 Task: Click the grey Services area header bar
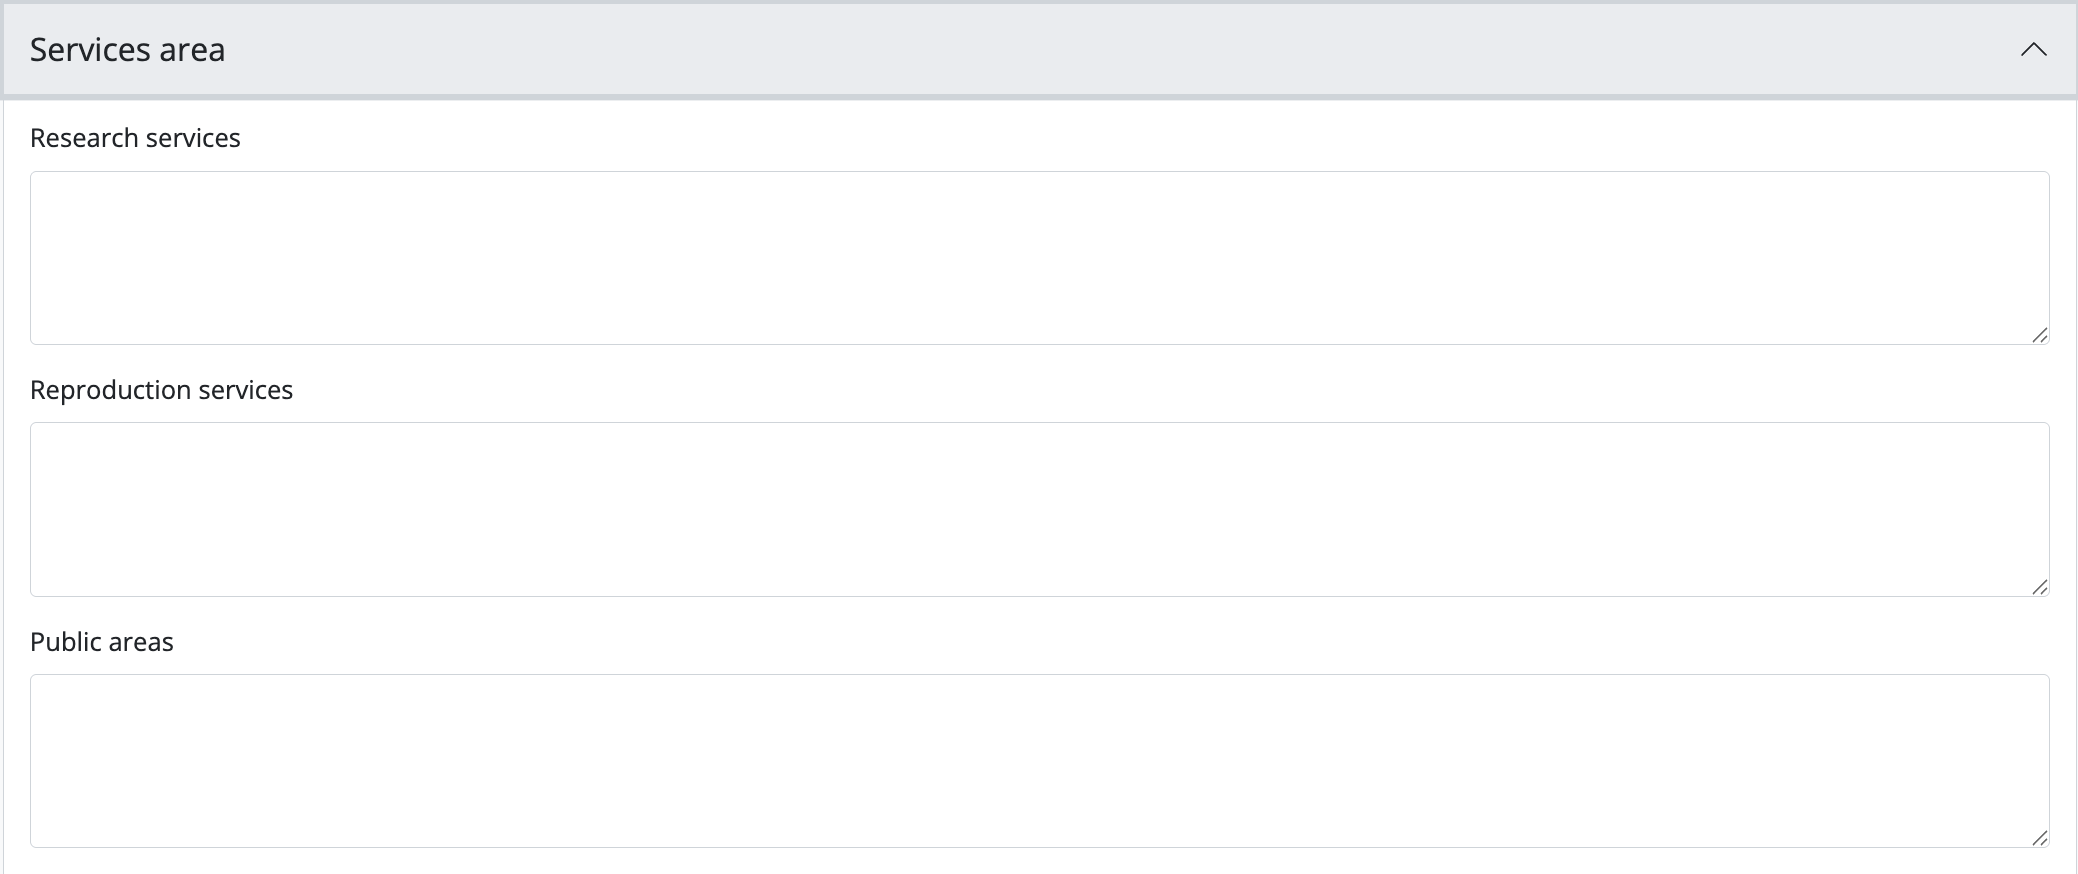click(x=1000, y=50)
